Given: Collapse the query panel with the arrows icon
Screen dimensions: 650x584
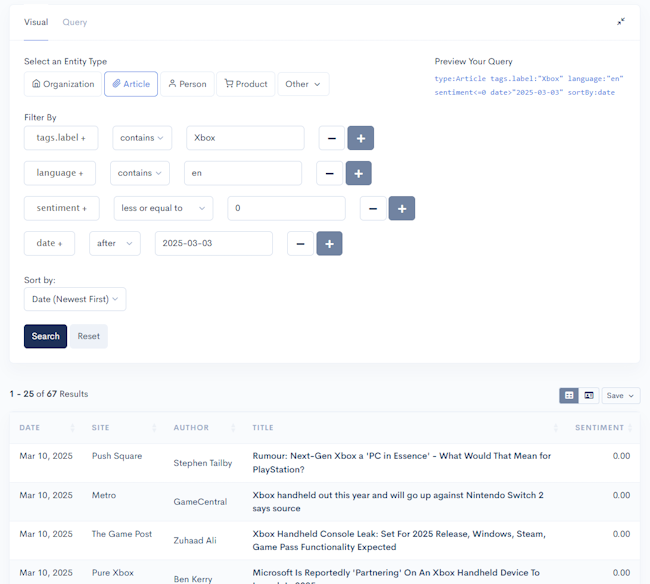Looking at the screenshot, I should [x=621, y=22].
